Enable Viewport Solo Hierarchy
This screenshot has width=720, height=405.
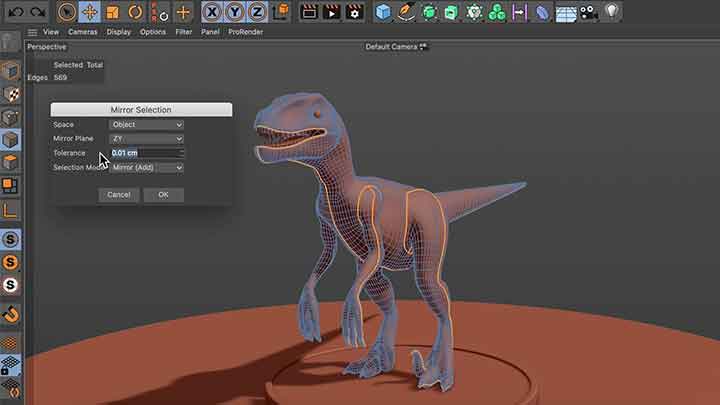[x=10, y=285]
